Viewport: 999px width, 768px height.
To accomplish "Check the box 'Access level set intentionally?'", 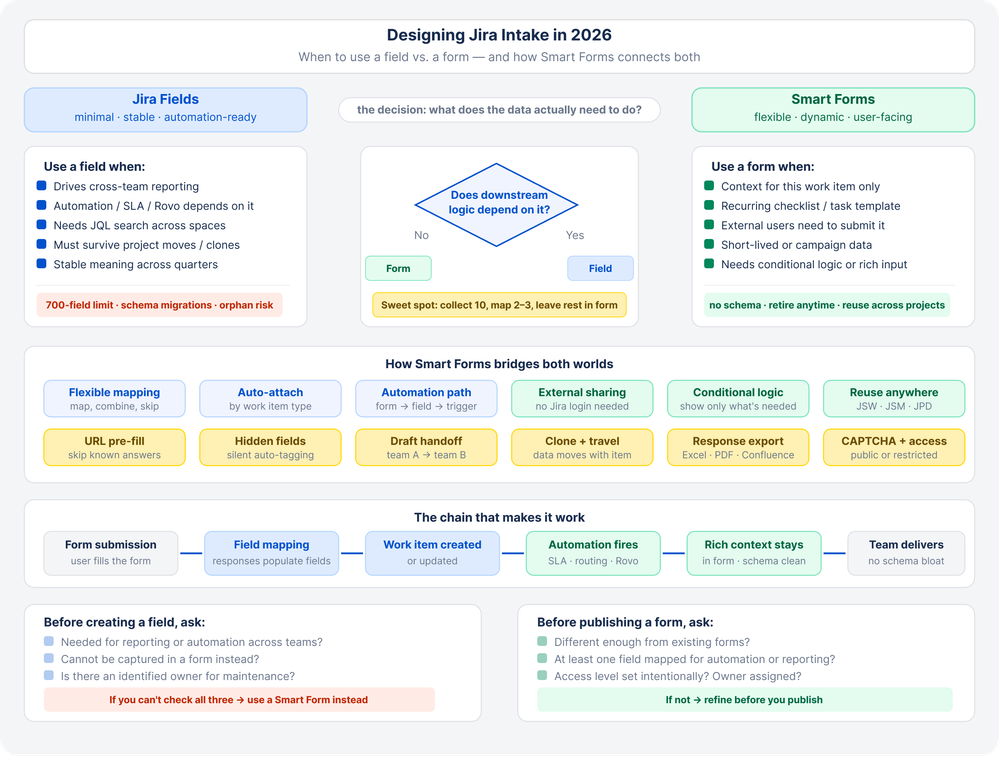I will pos(542,676).
